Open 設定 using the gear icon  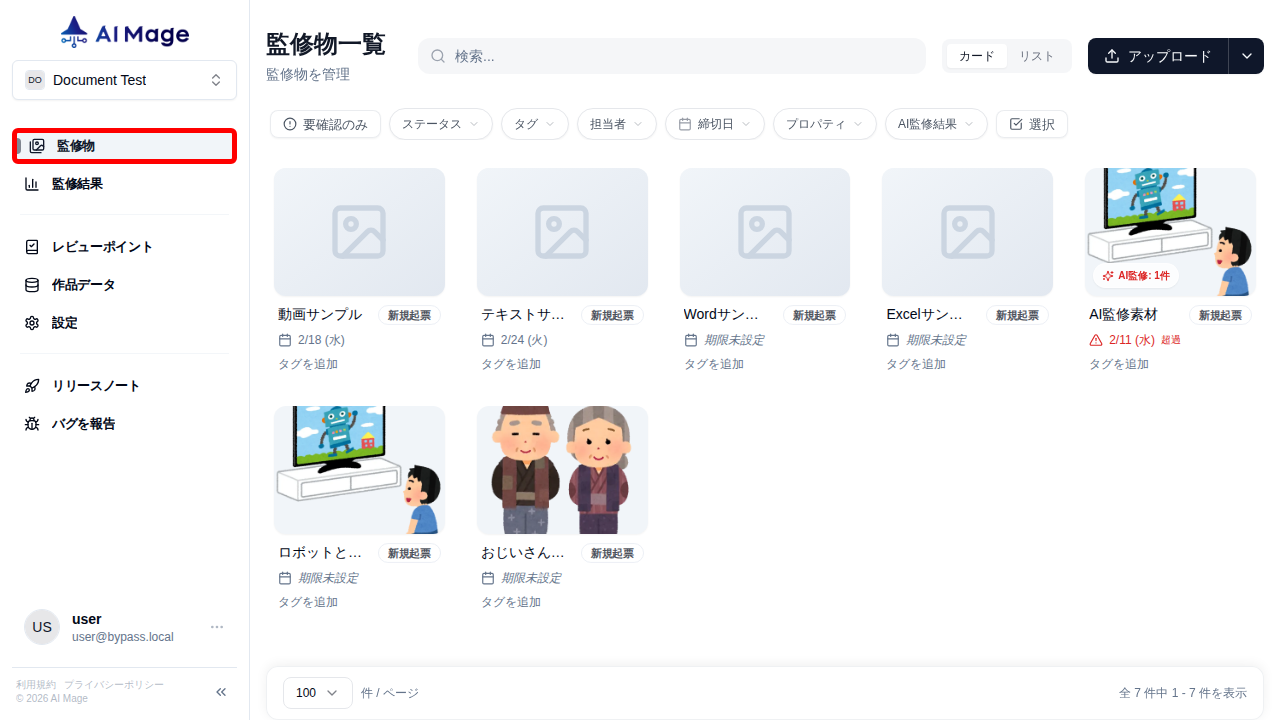(x=31, y=322)
